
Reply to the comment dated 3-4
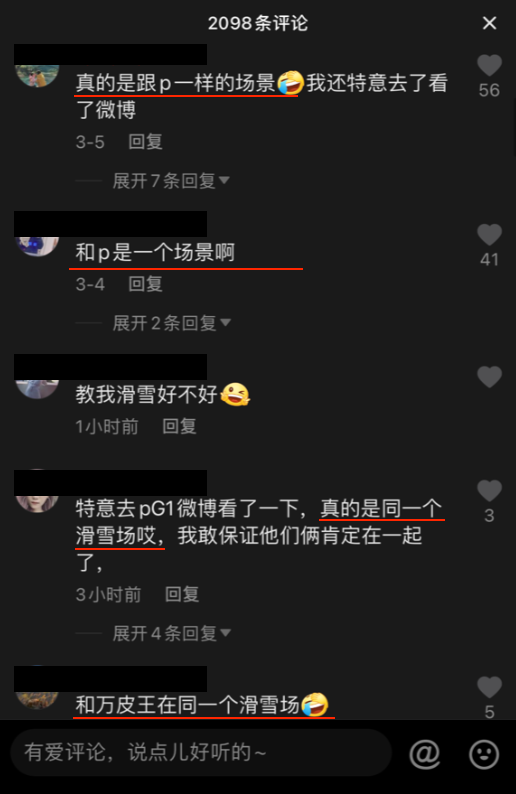pyautogui.click(x=145, y=284)
